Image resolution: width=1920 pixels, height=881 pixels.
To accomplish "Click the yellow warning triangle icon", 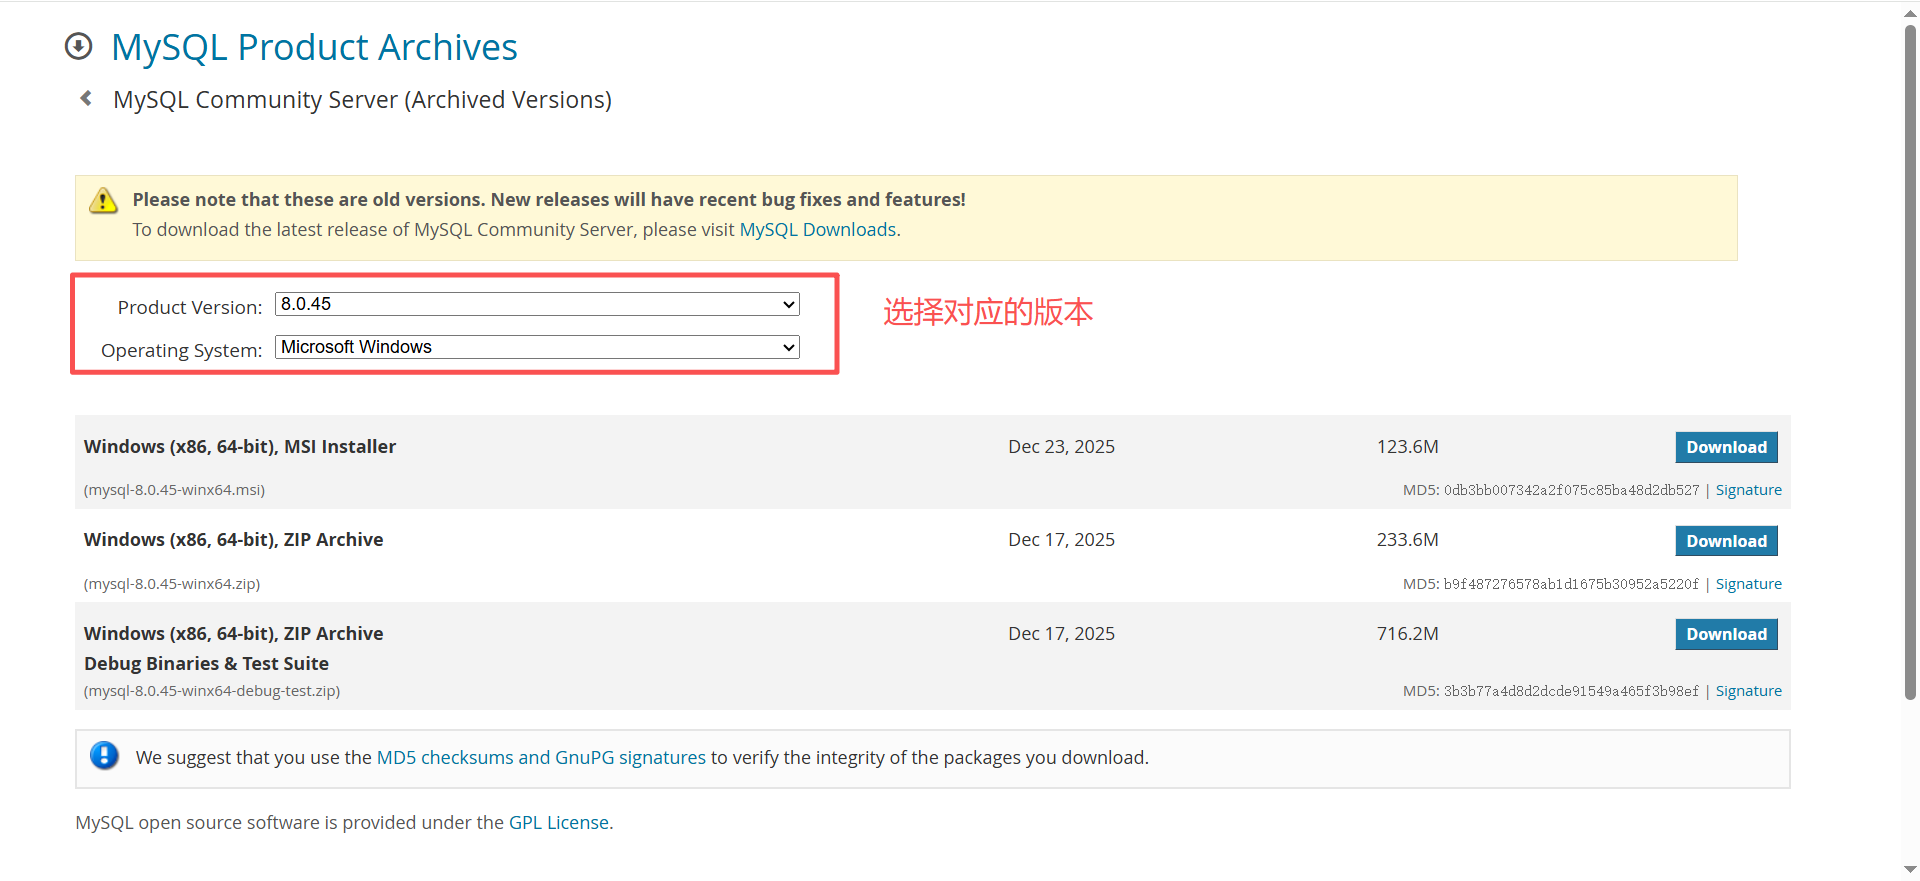I will click(x=103, y=201).
